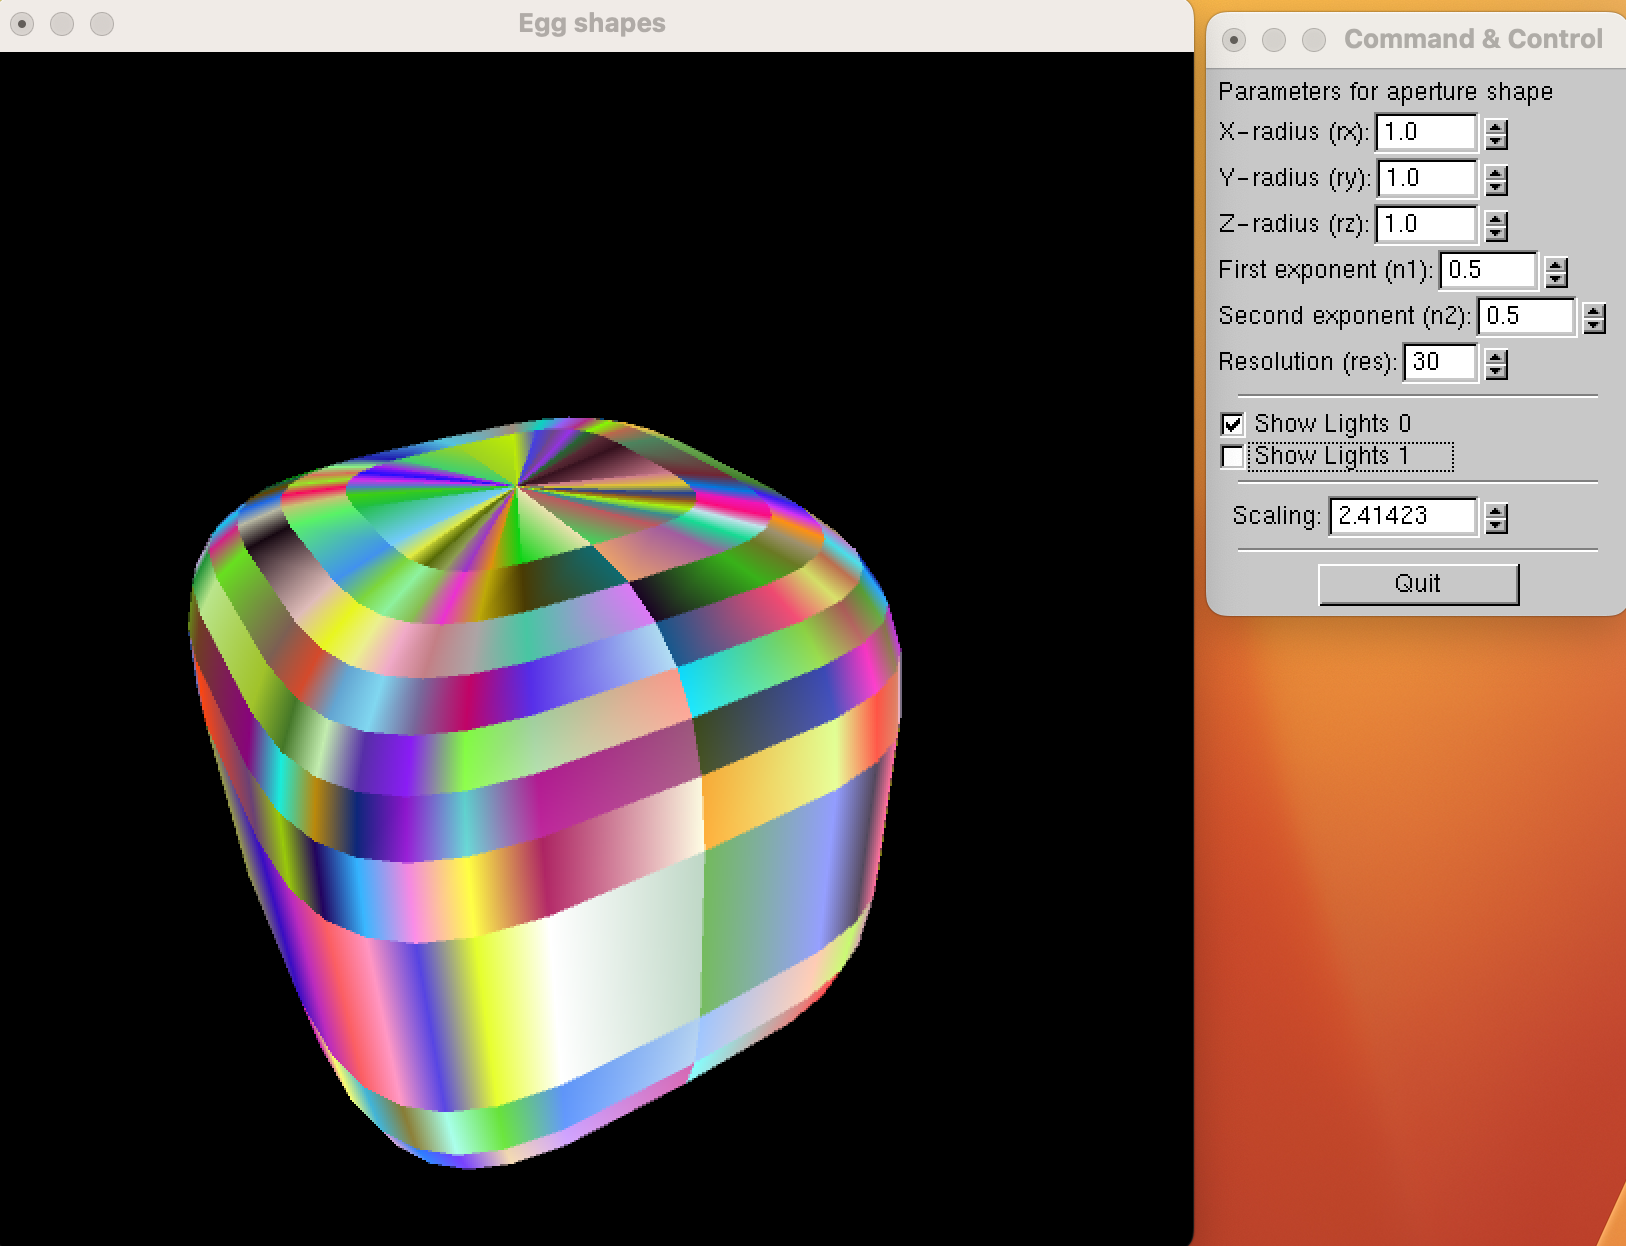This screenshot has width=1626, height=1246.
Task: Select the Z-radius (rz) input box
Action: (1425, 224)
